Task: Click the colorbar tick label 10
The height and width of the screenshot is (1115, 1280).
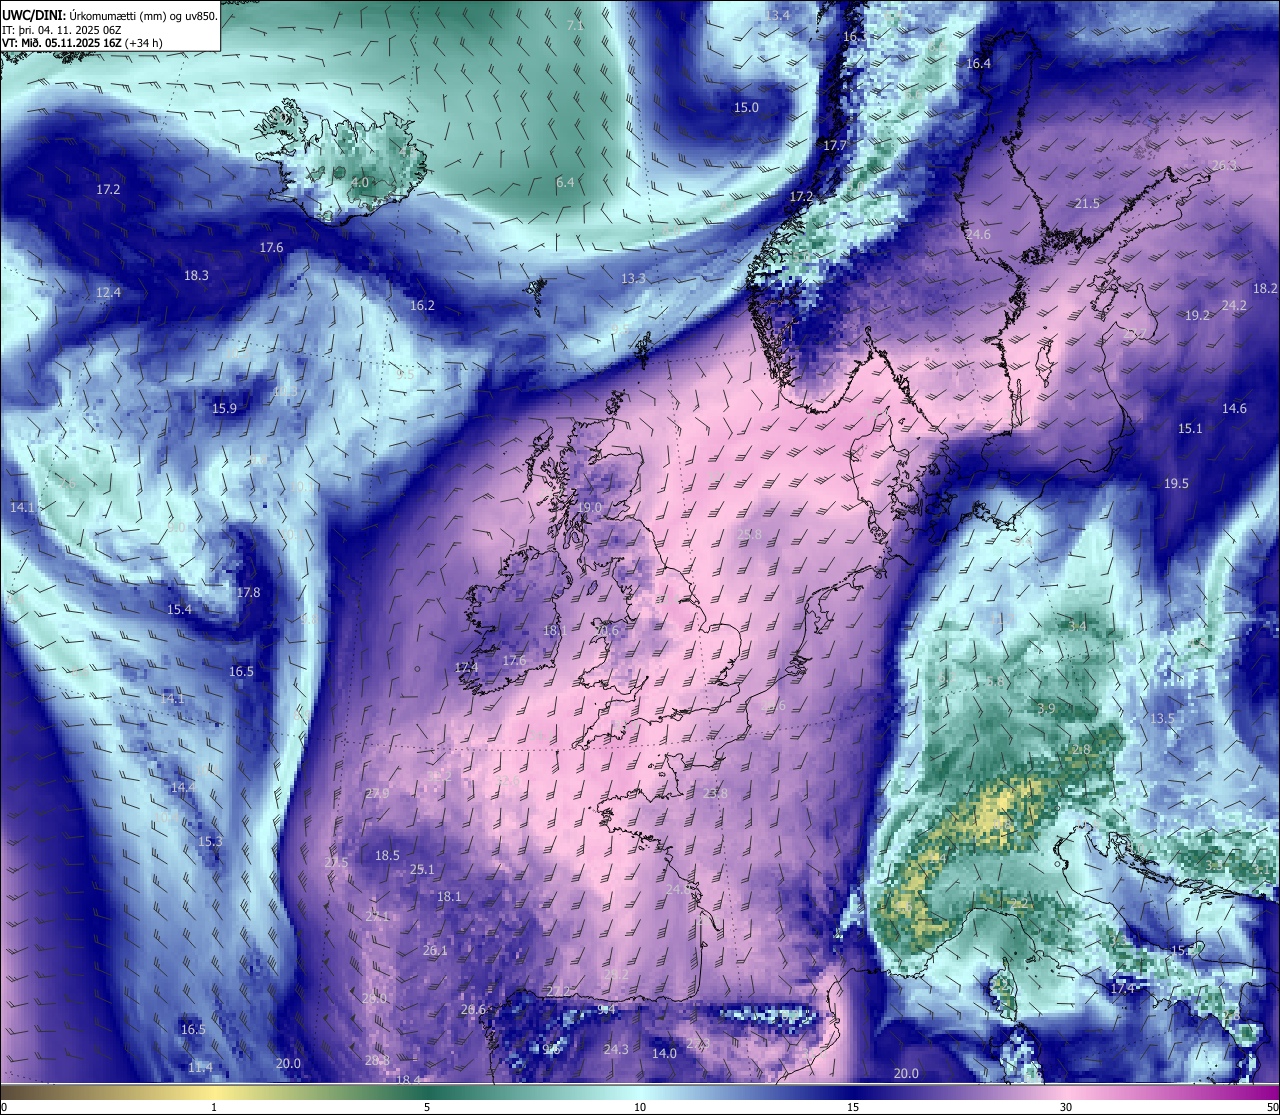Action: pyautogui.click(x=640, y=1107)
